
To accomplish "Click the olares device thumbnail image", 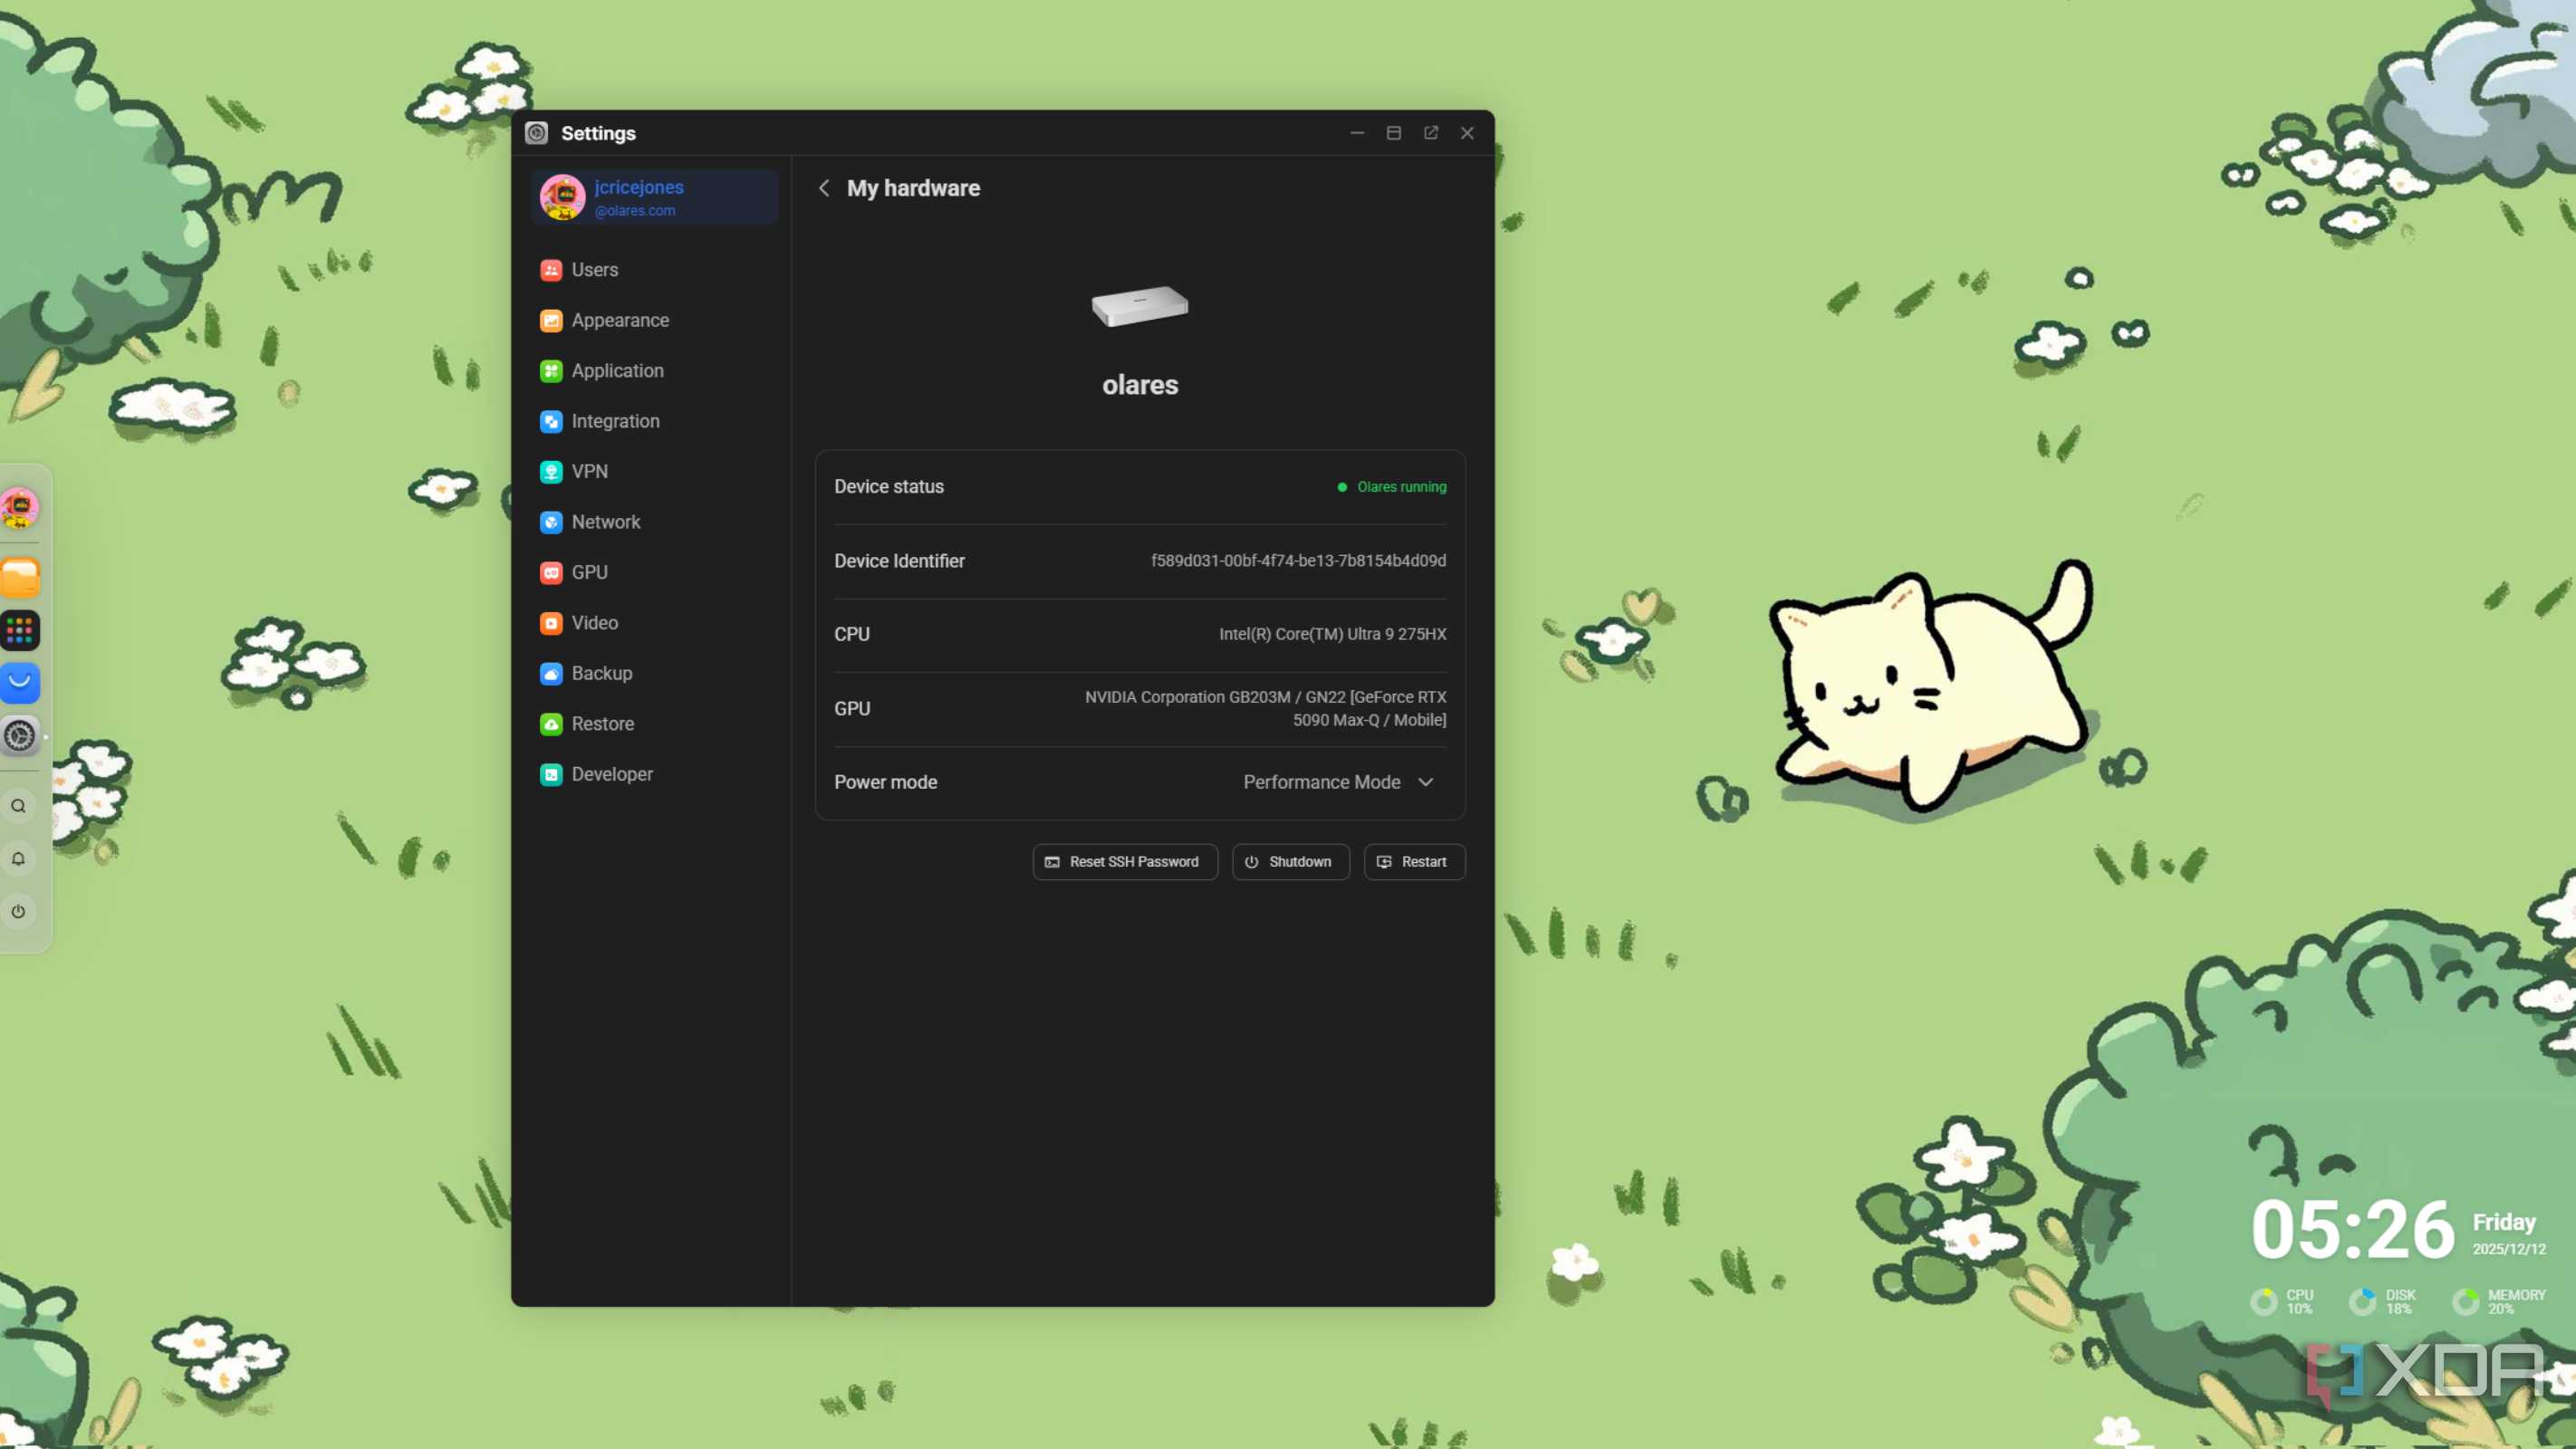I will pos(1139,306).
